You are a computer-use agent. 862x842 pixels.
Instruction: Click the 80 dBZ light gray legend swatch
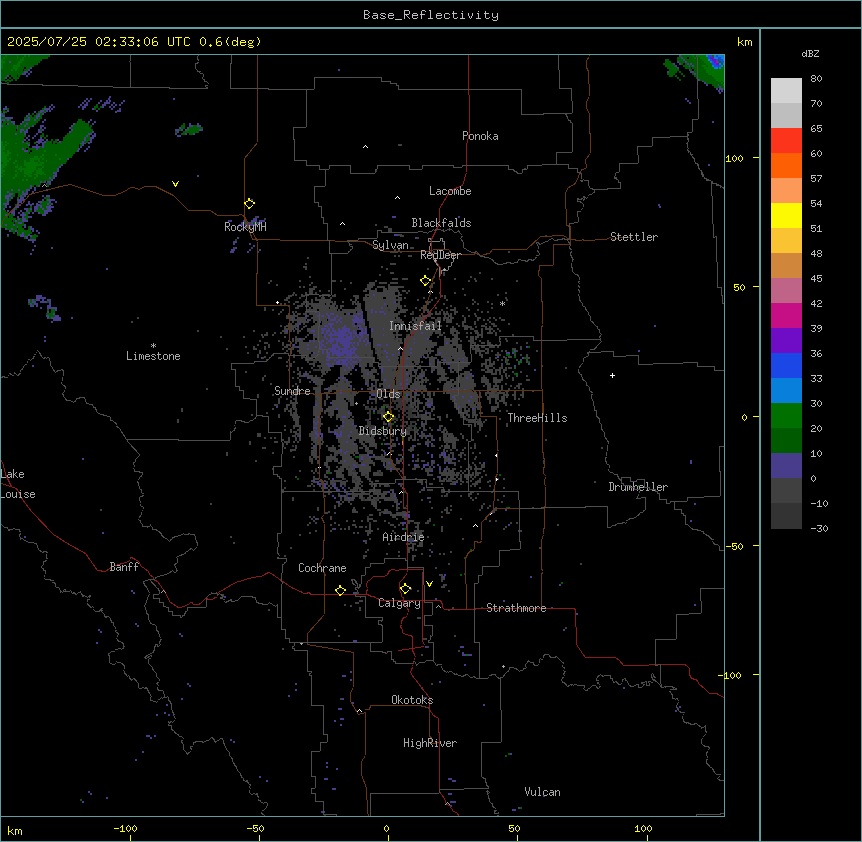point(786,90)
